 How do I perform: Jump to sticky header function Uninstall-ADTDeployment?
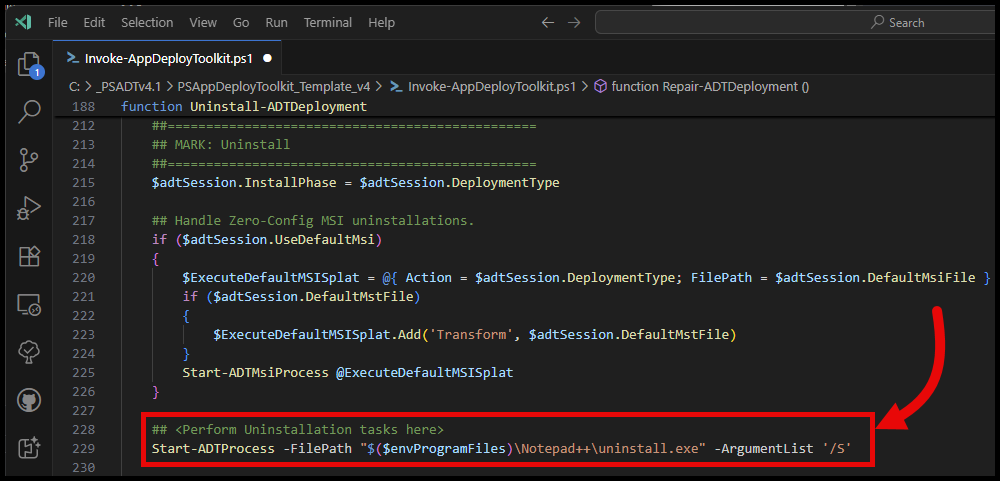[244, 106]
